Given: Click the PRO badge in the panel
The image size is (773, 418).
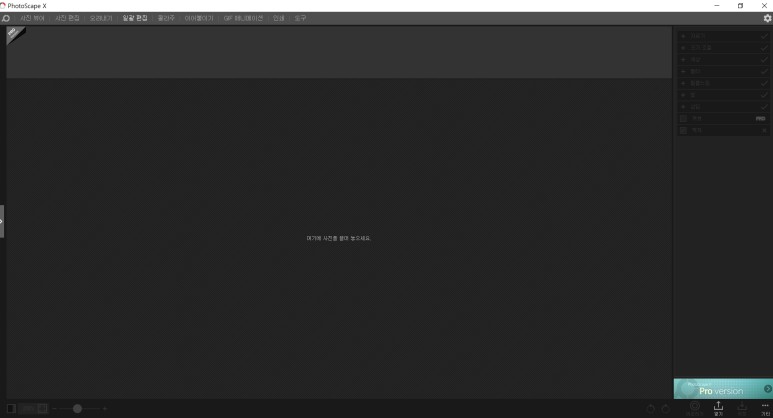Looking at the screenshot, I should pos(760,118).
